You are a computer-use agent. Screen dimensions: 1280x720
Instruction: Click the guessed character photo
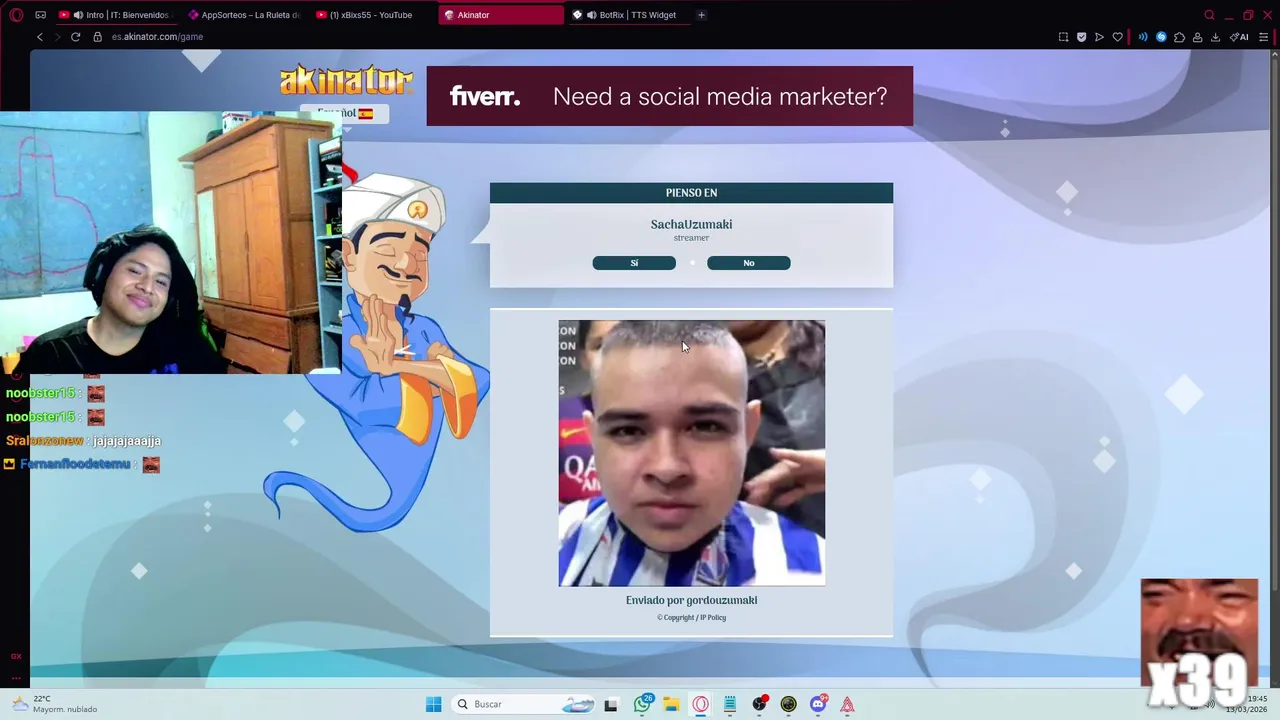[x=692, y=453]
